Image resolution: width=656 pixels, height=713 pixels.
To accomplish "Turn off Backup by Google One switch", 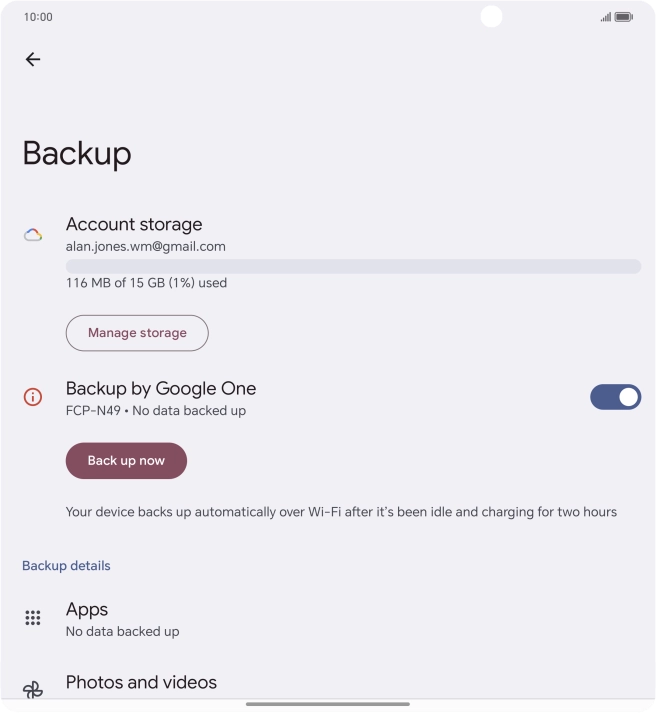I will 615,397.
